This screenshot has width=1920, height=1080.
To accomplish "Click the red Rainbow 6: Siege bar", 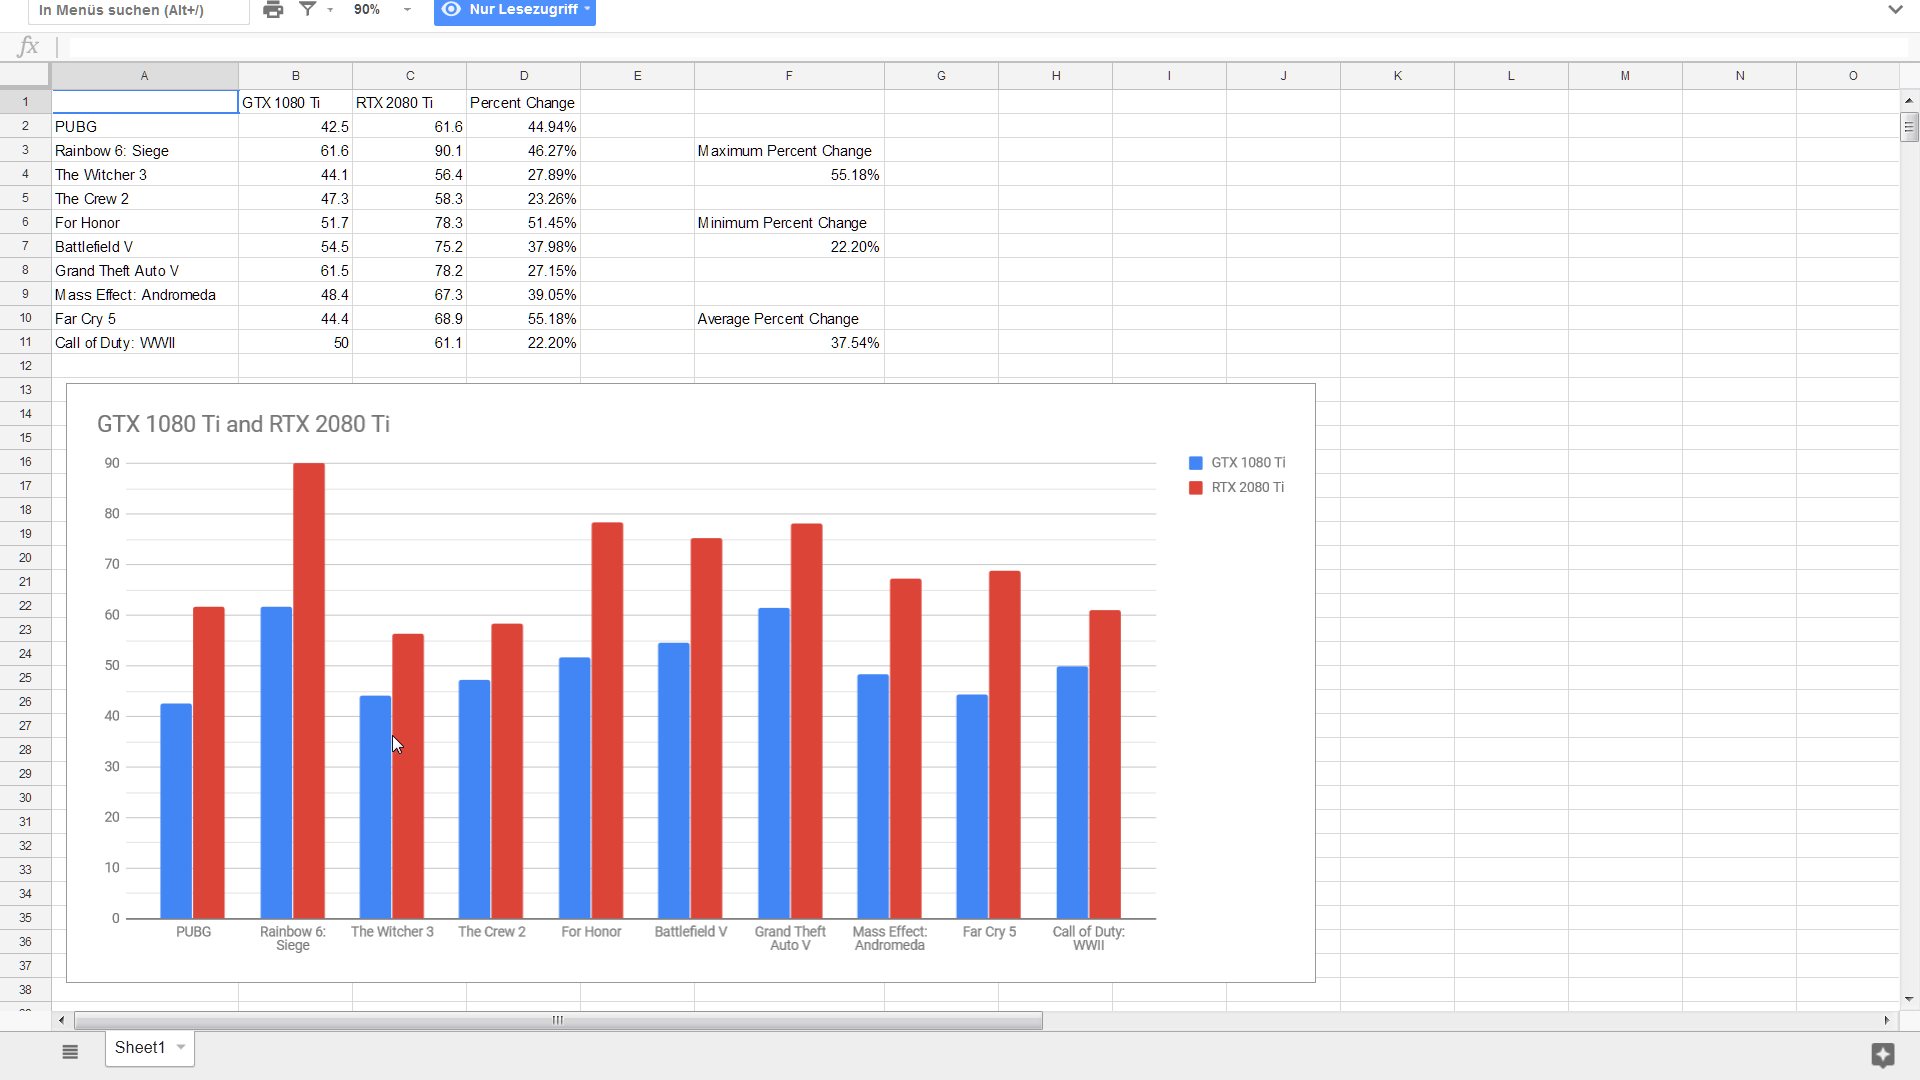I will 309,690.
